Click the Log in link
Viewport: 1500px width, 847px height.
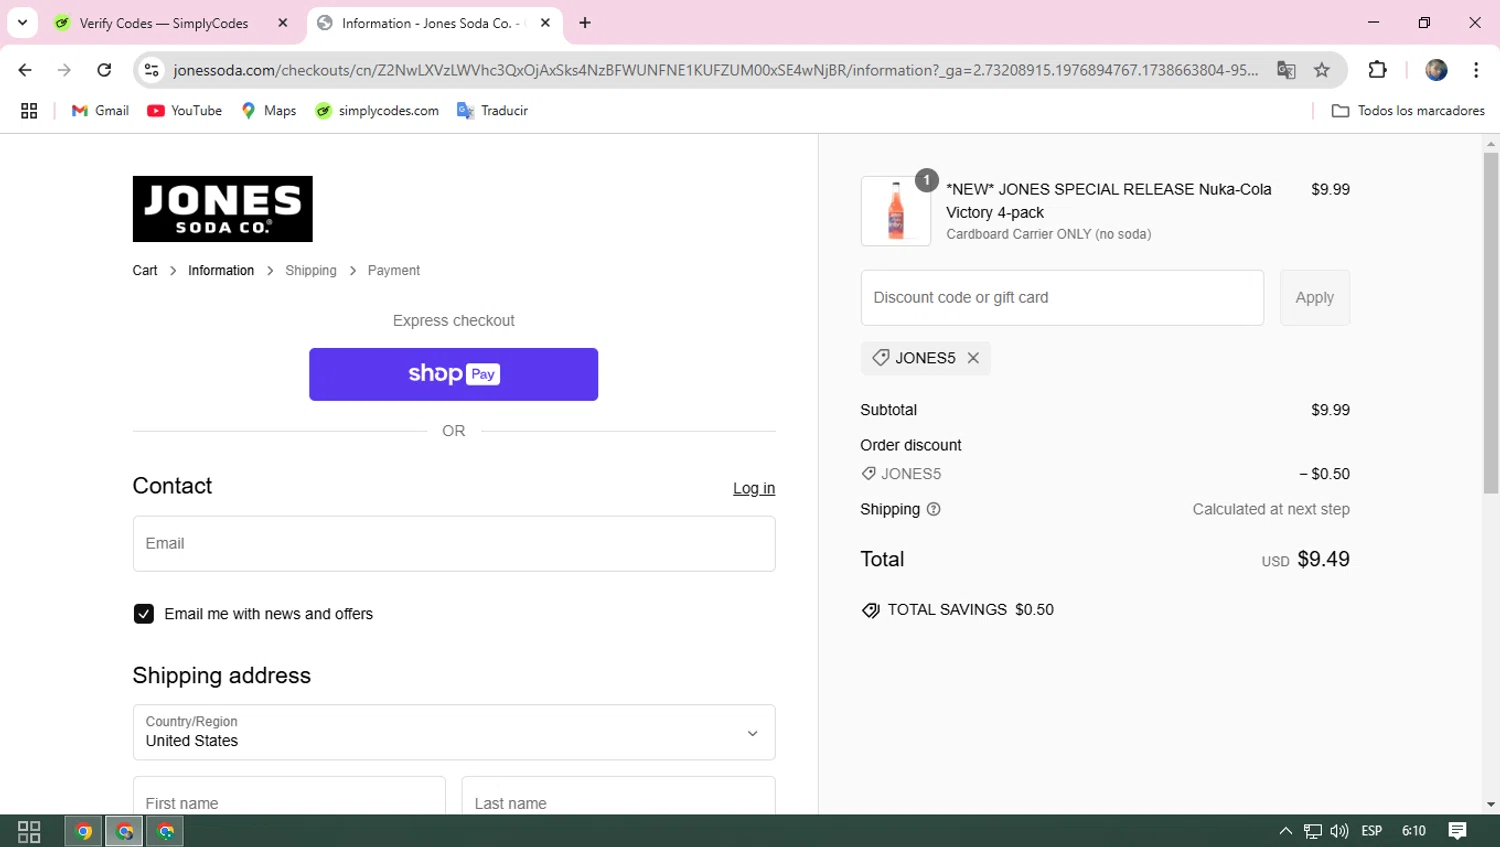coord(754,488)
